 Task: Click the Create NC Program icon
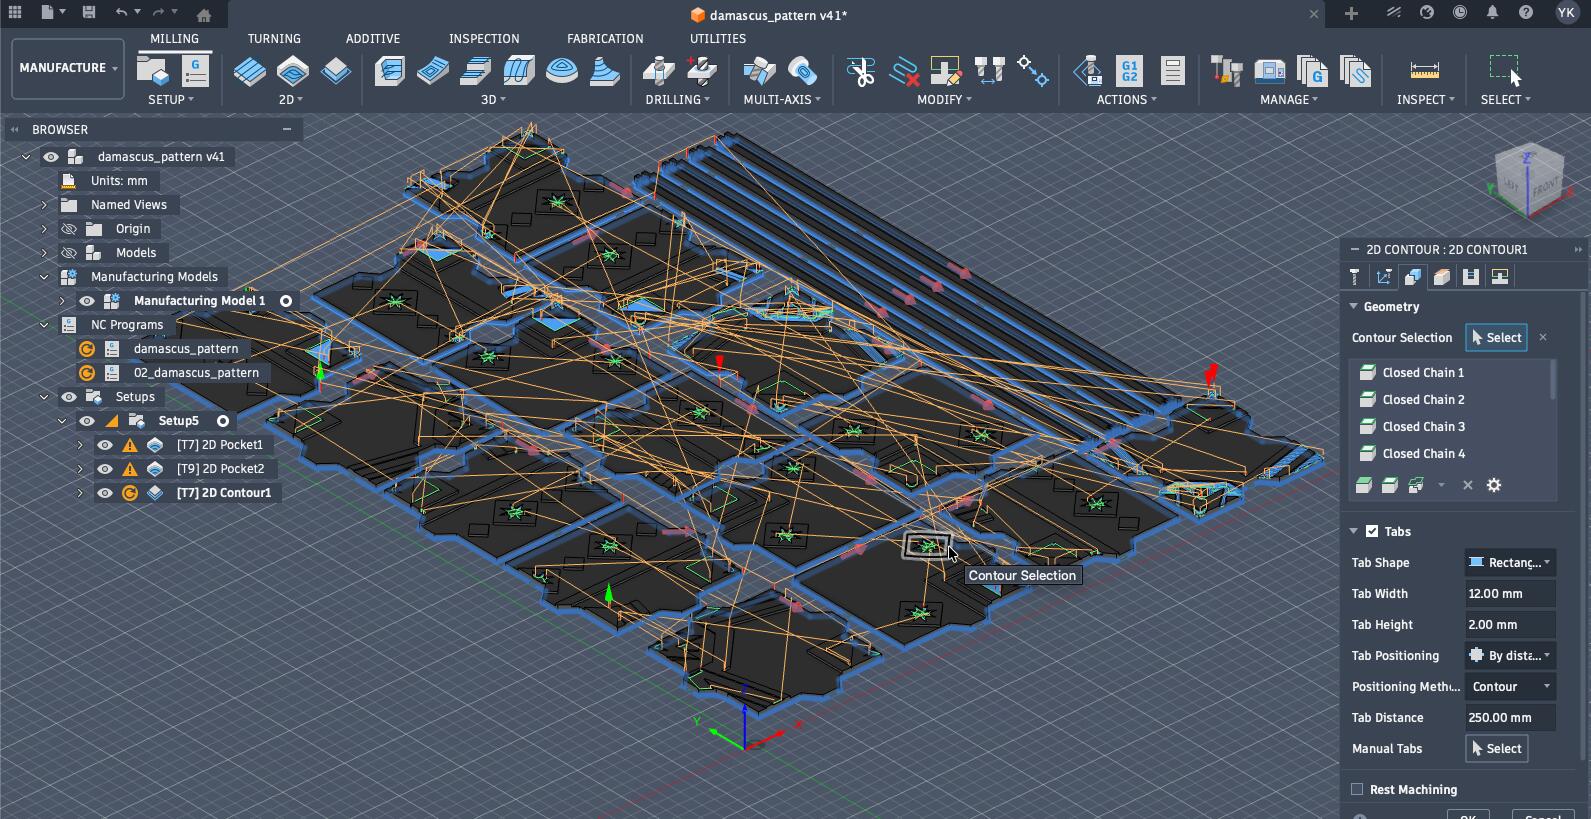point(195,71)
